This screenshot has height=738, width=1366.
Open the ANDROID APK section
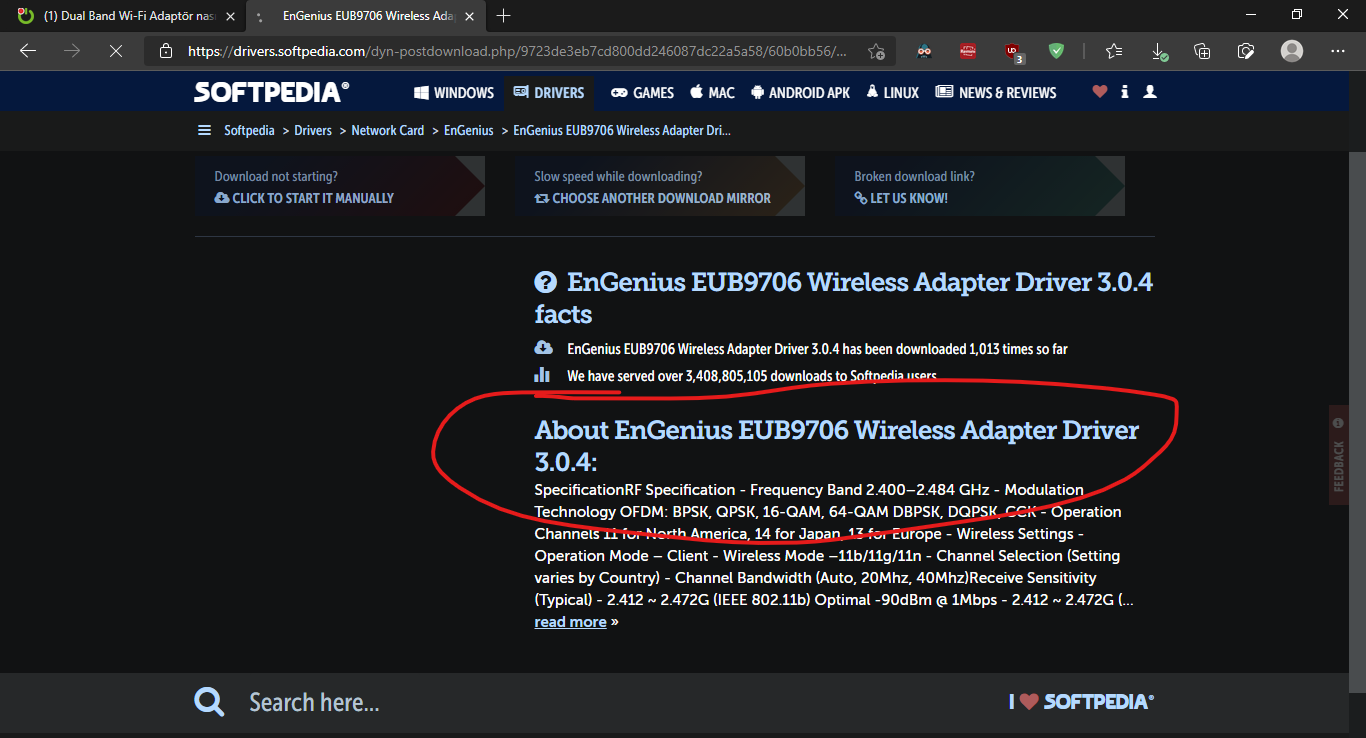[x=800, y=92]
